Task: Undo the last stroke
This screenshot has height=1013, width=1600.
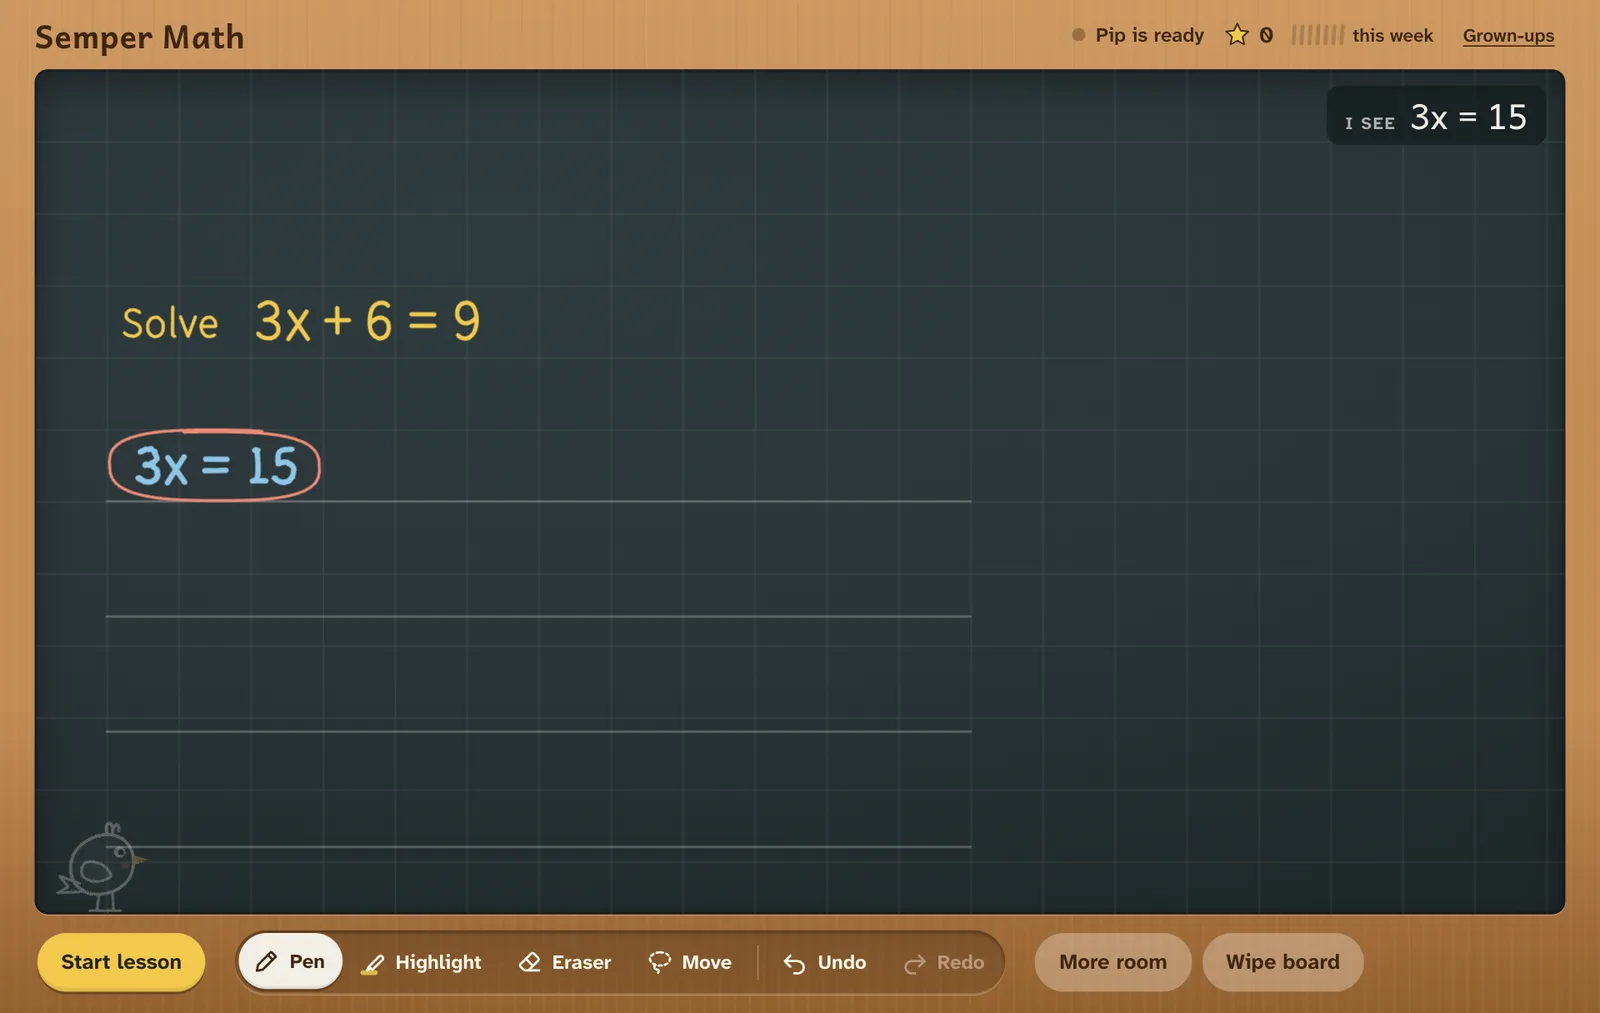Action: click(825, 962)
